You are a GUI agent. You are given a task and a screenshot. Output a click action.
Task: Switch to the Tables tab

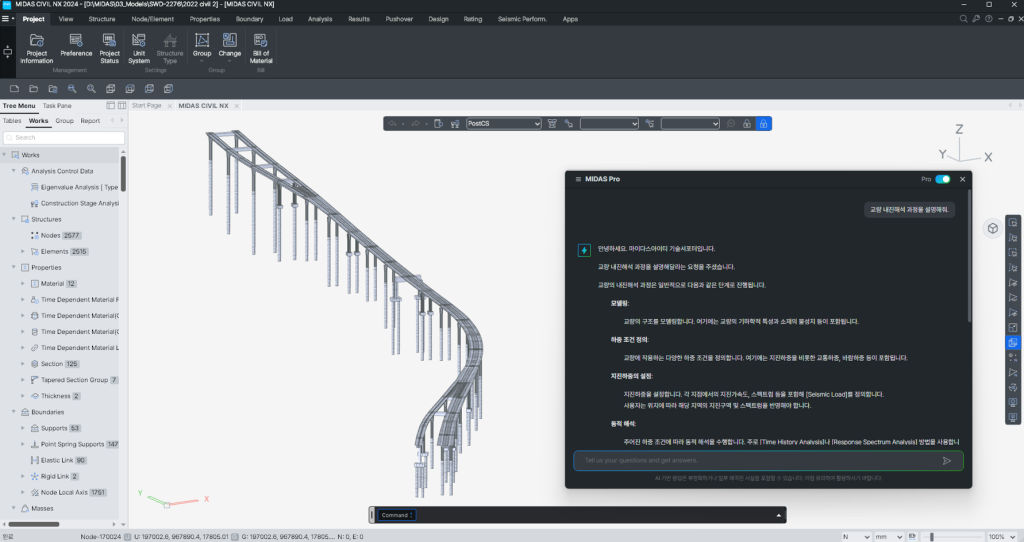pyautogui.click(x=12, y=121)
